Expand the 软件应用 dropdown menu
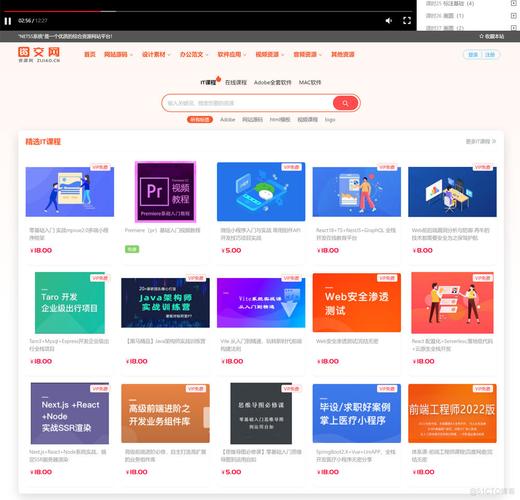 click(x=232, y=54)
